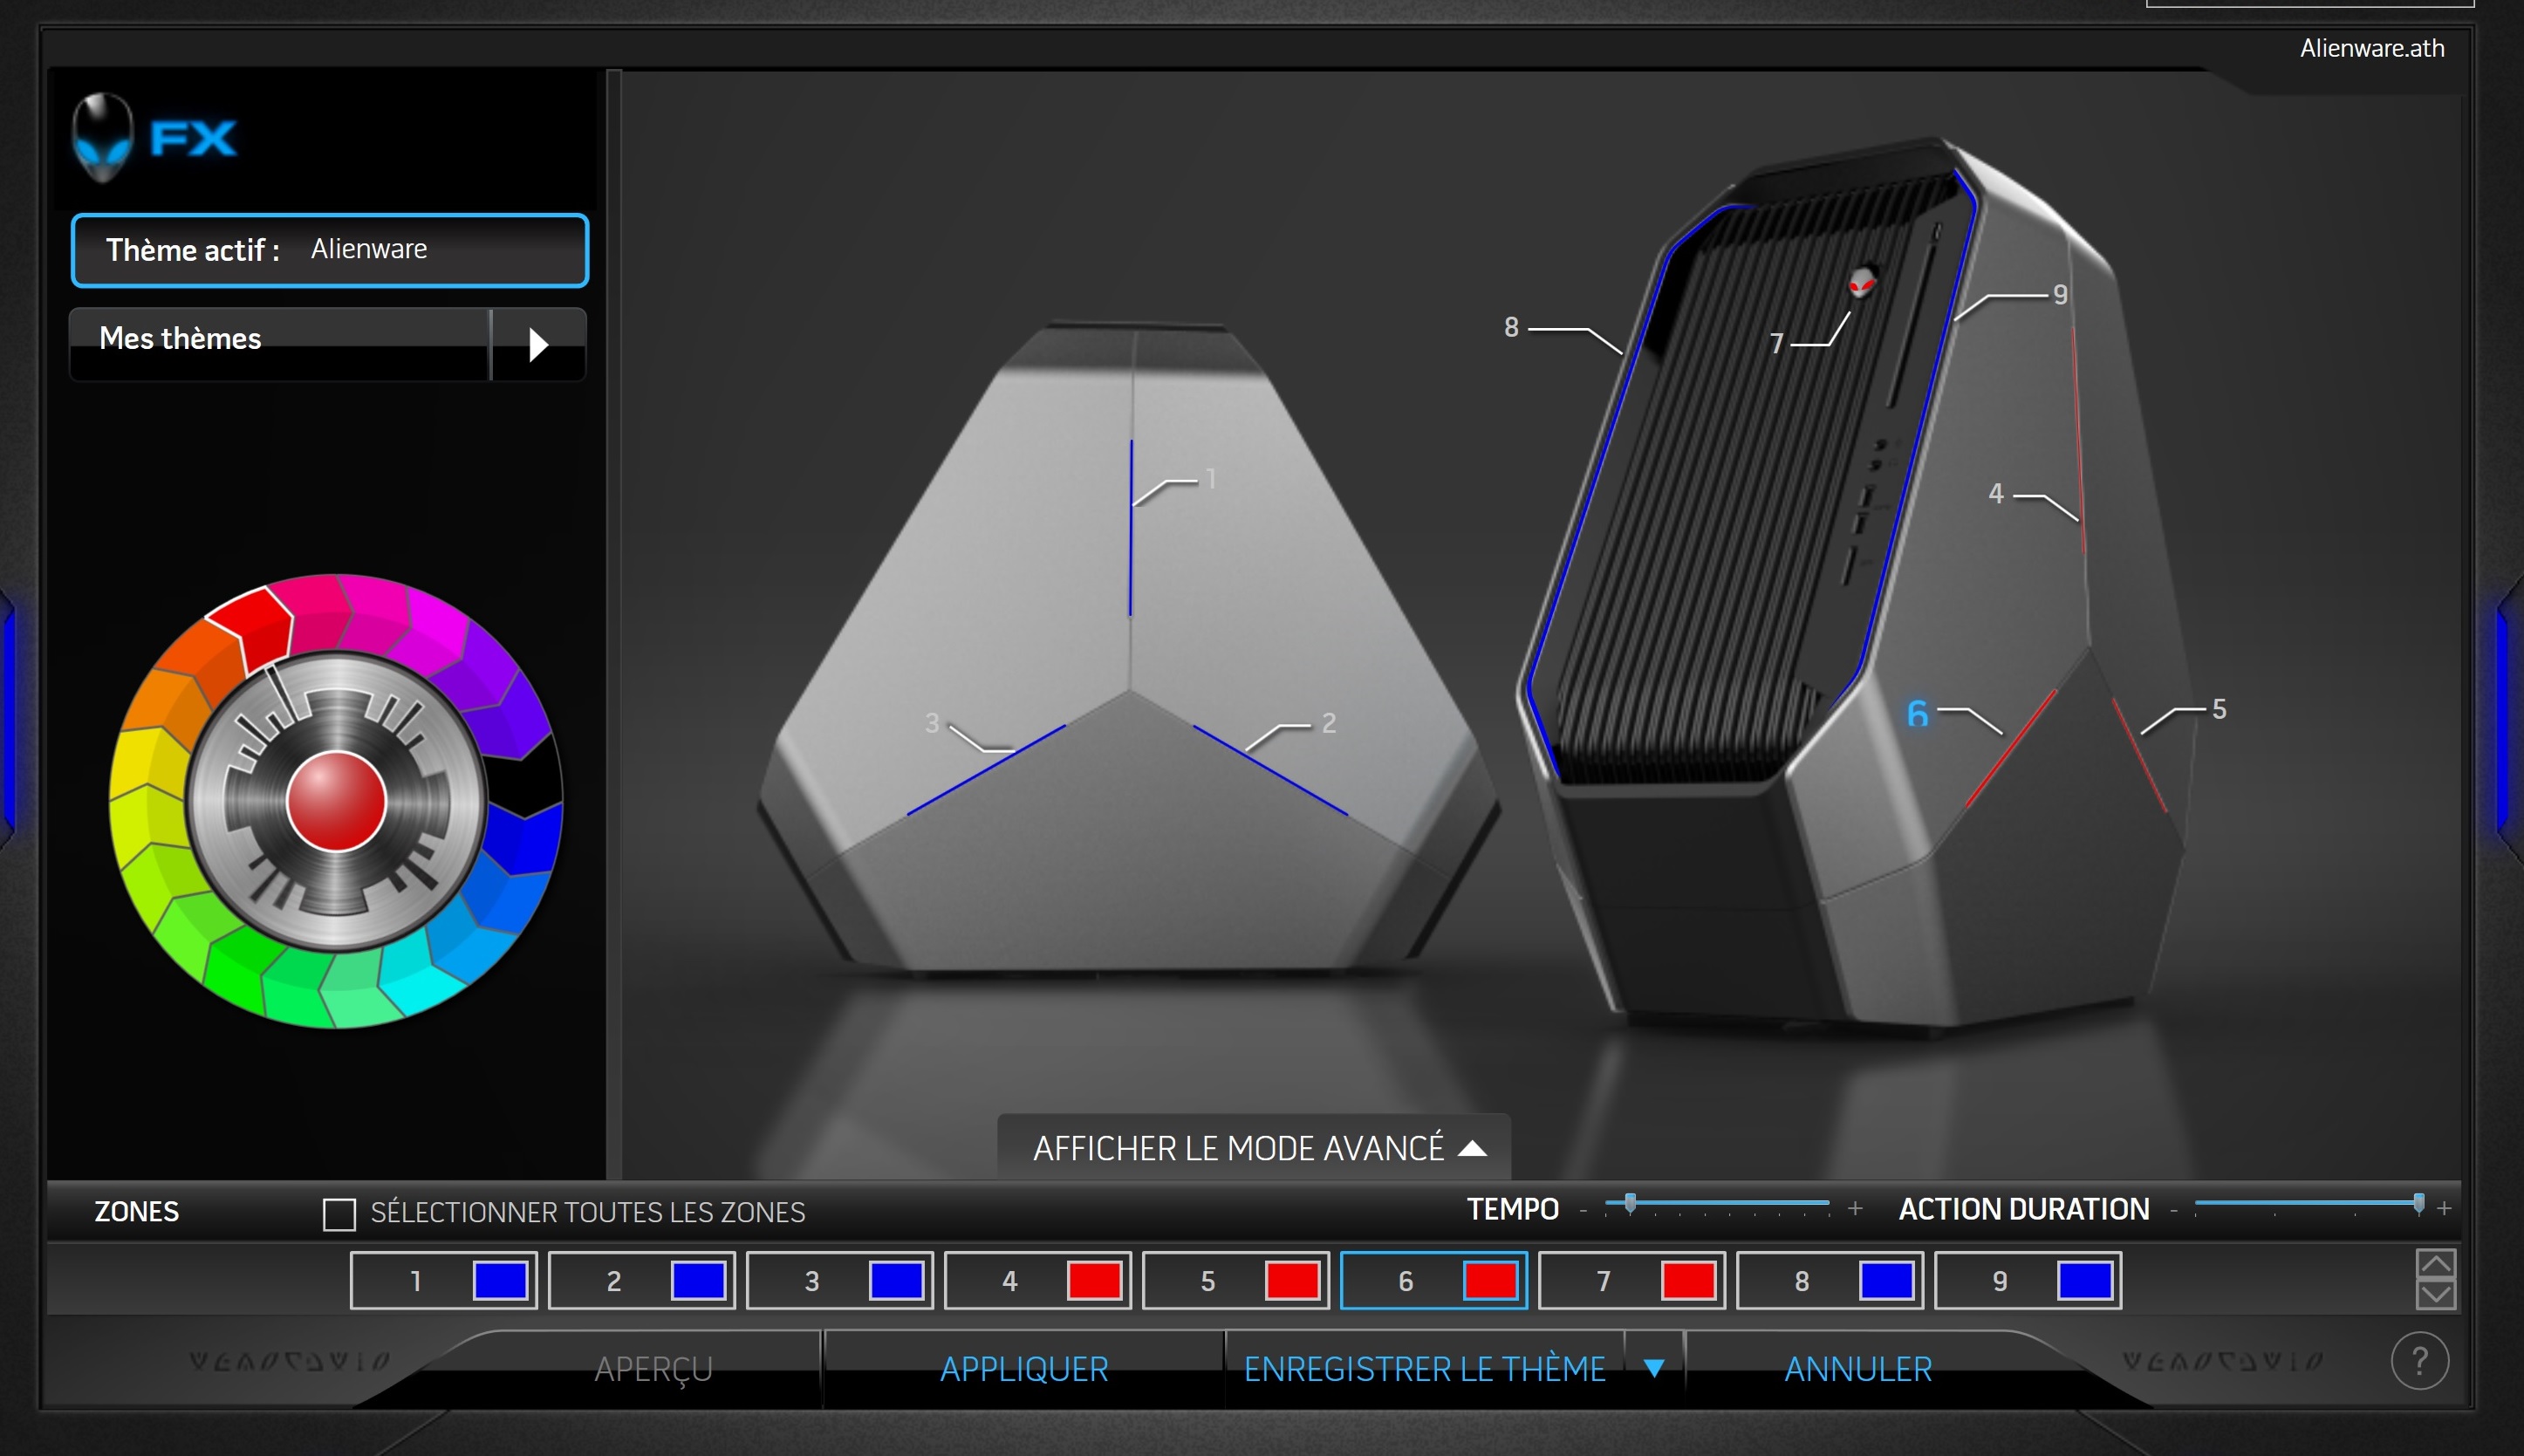This screenshot has width=2524, height=1456.
Task: Click the action duration plus icon
Action: 2444,1209
